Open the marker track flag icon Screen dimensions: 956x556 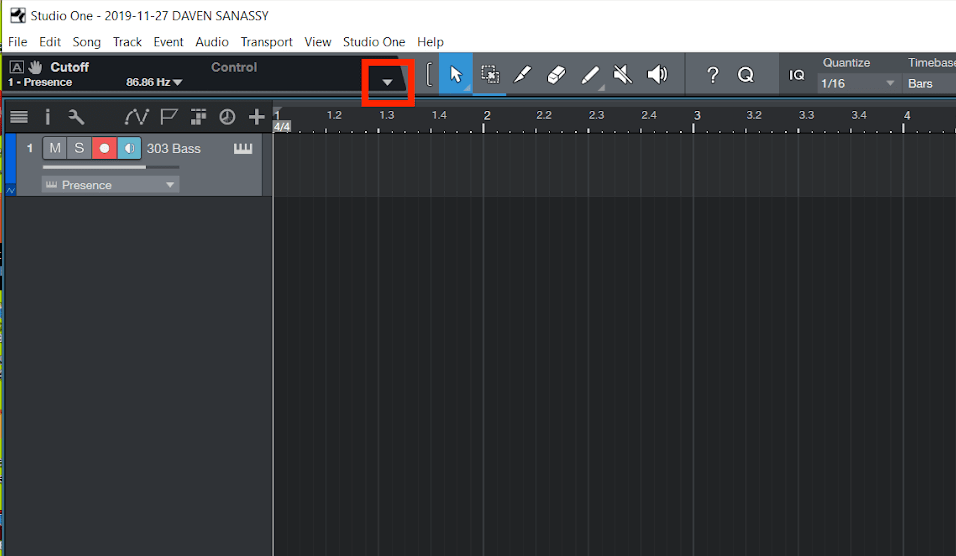pos(168,116)
